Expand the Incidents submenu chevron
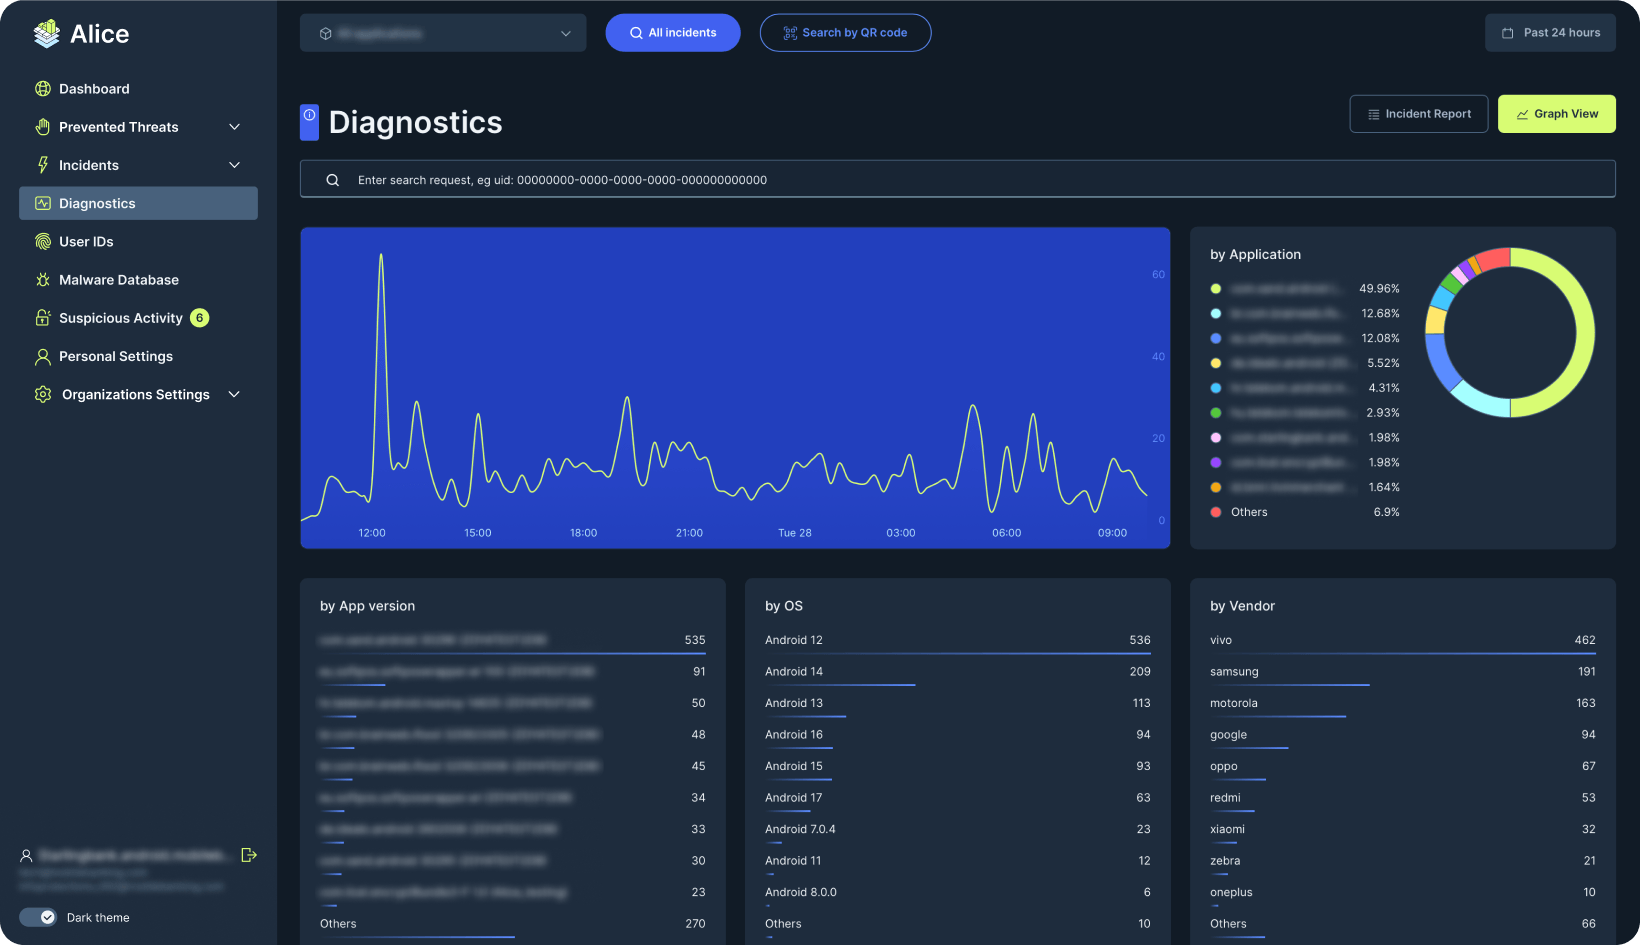1640x945 pixels. coord(235,165)
